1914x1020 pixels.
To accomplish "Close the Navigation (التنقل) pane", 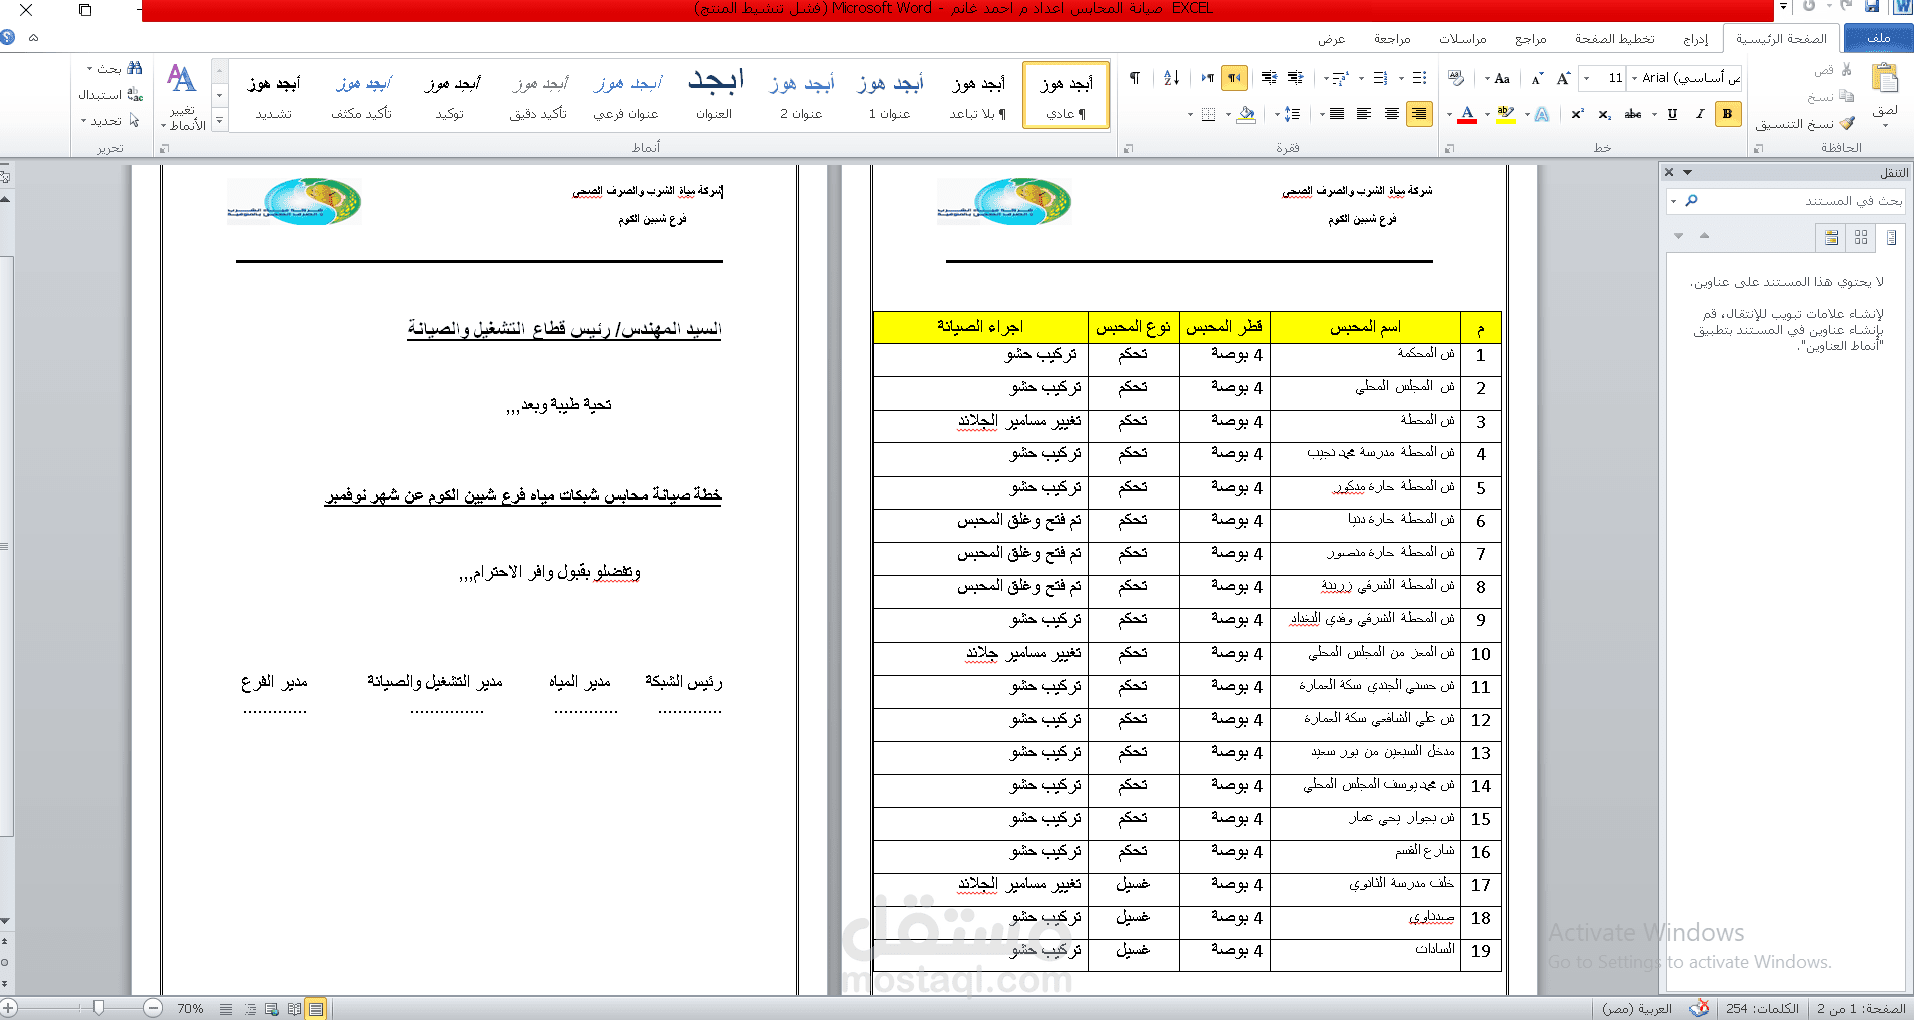I will [1669, 172].
